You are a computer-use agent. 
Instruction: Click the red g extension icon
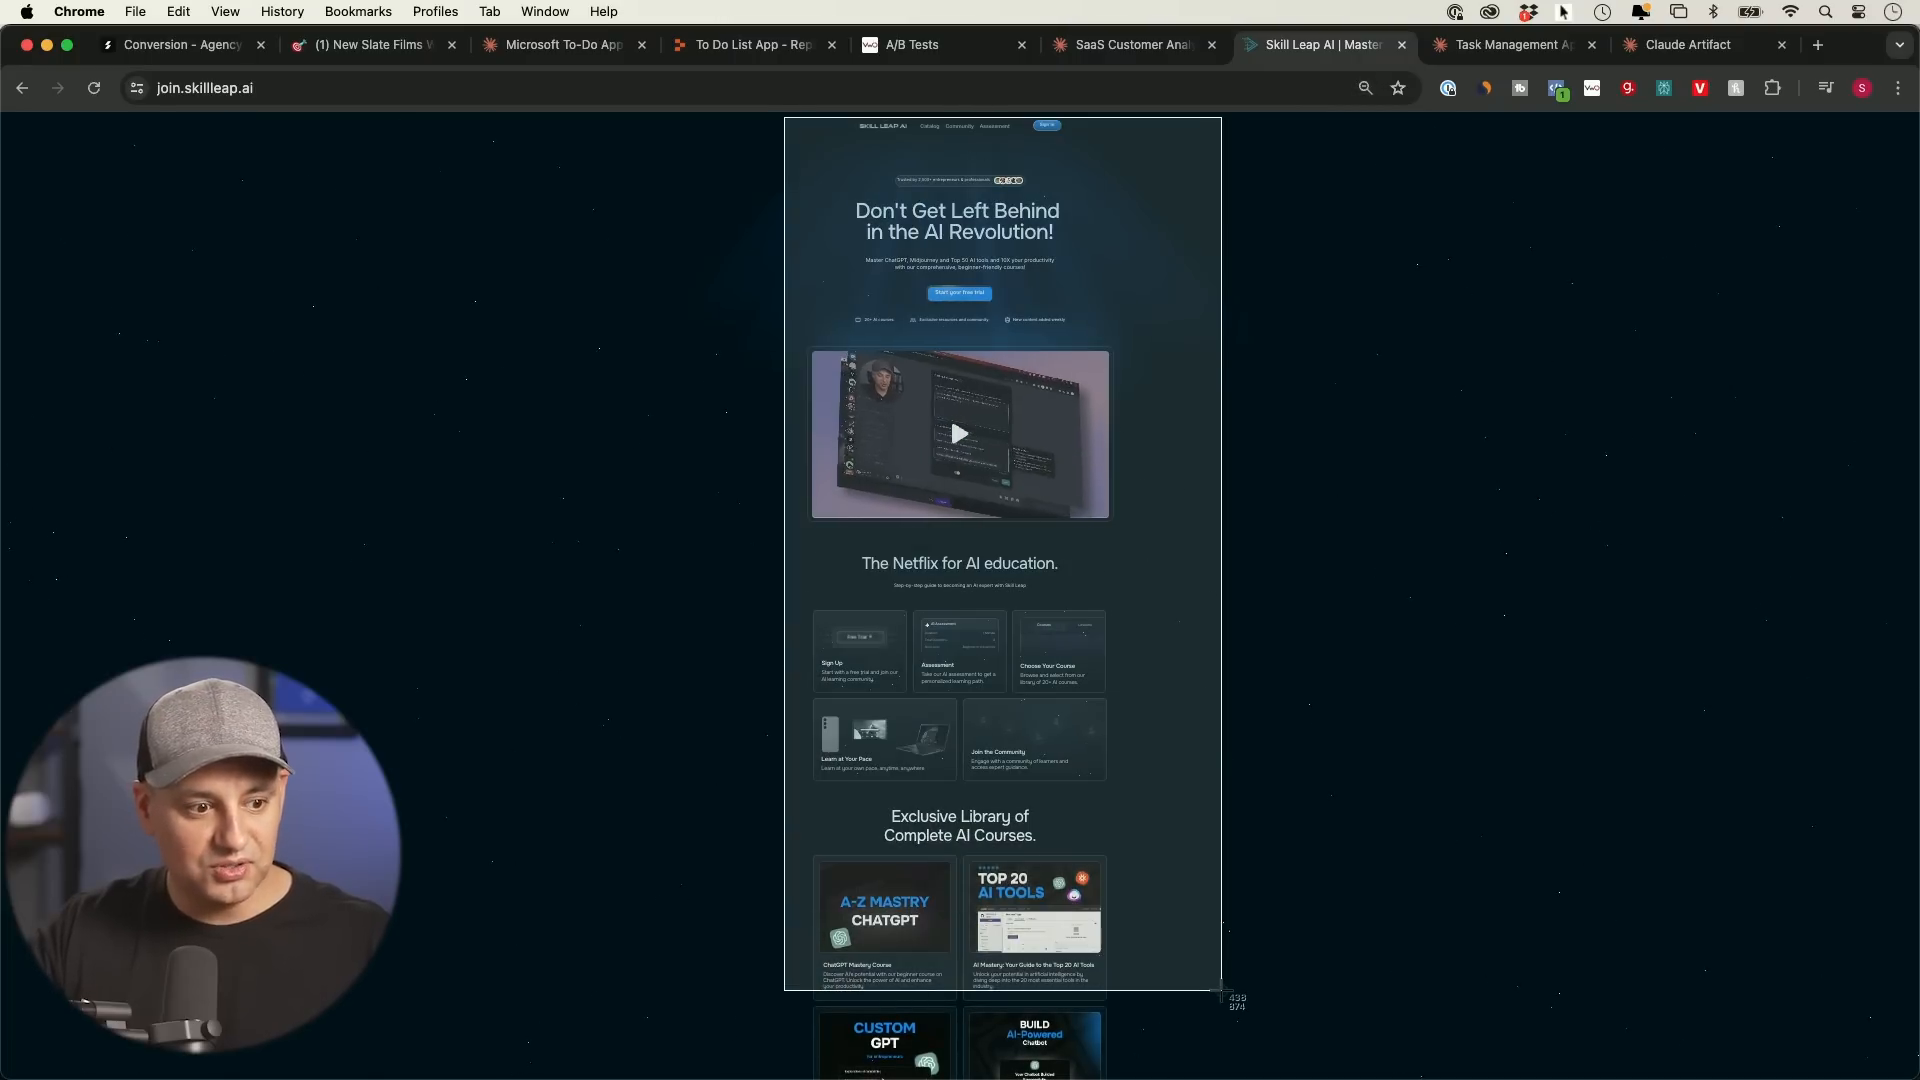1628,88
